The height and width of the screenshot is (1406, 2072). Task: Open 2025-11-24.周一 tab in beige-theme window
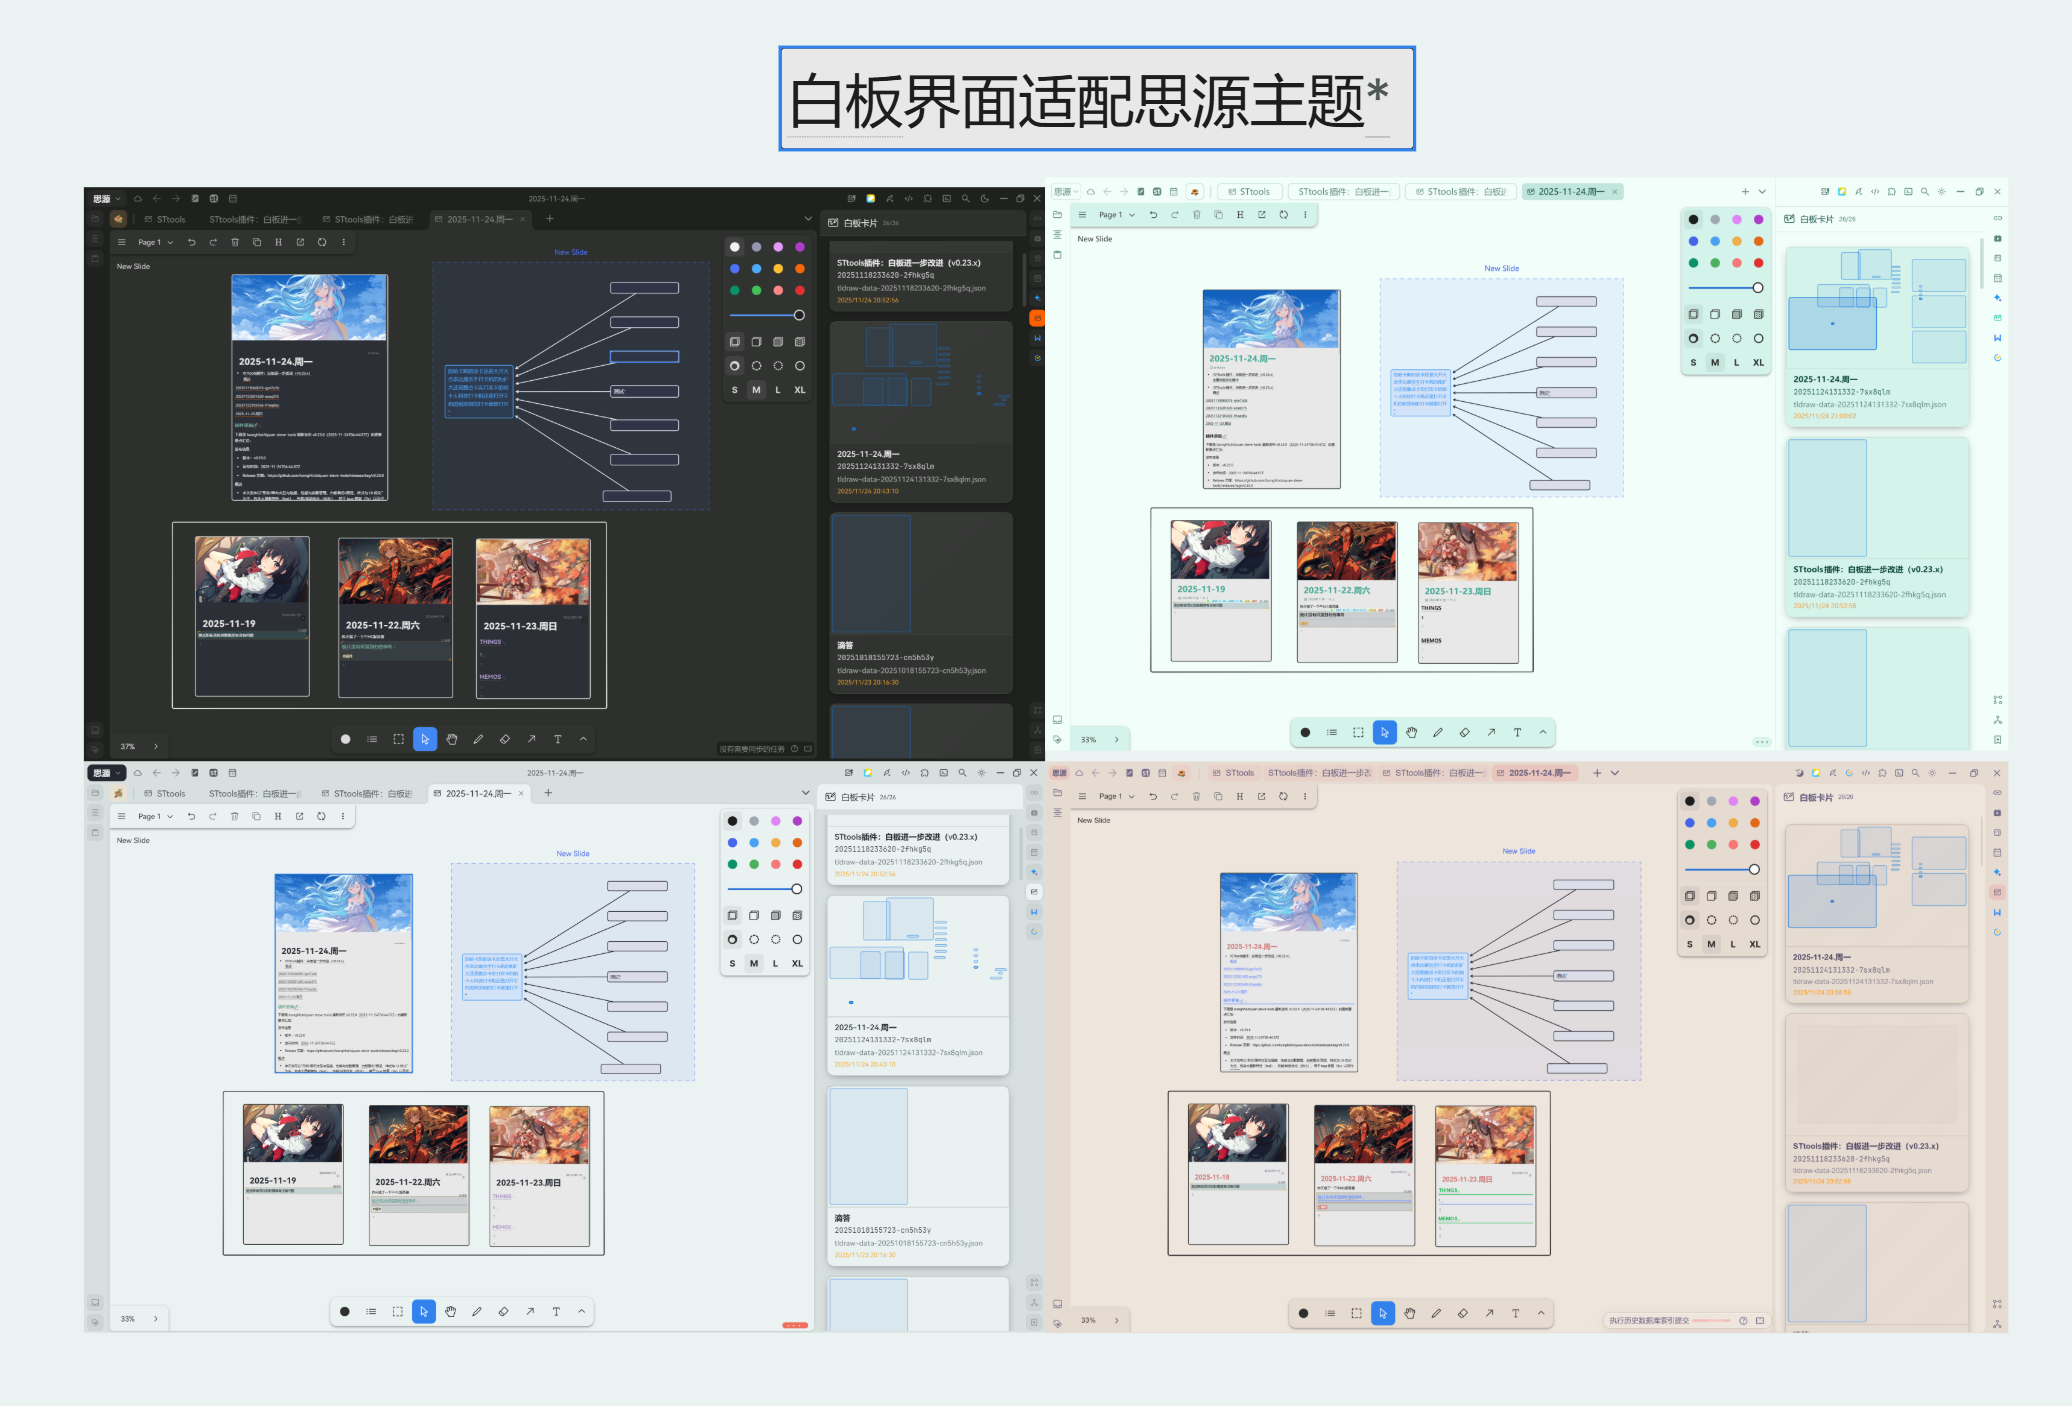[x=1538, y=773]
